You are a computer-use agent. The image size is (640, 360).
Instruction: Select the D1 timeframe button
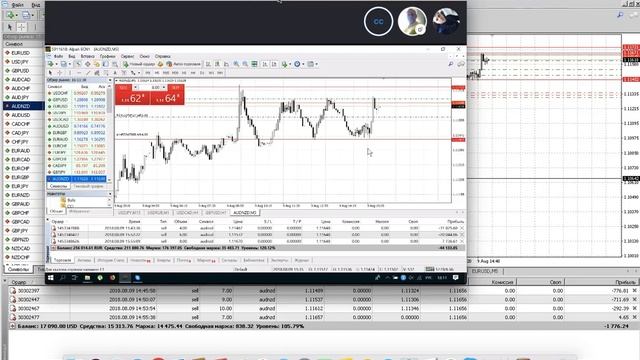(x=202, y=73)
